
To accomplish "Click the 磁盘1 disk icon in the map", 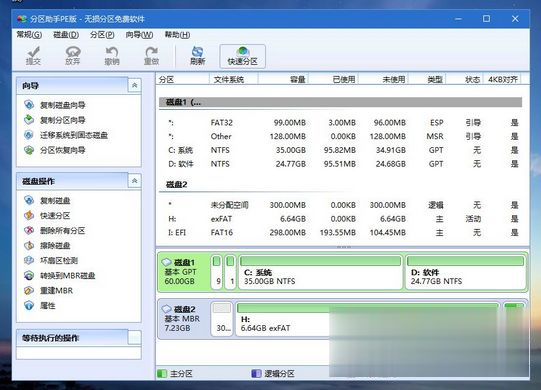I will tap(167, 262).
